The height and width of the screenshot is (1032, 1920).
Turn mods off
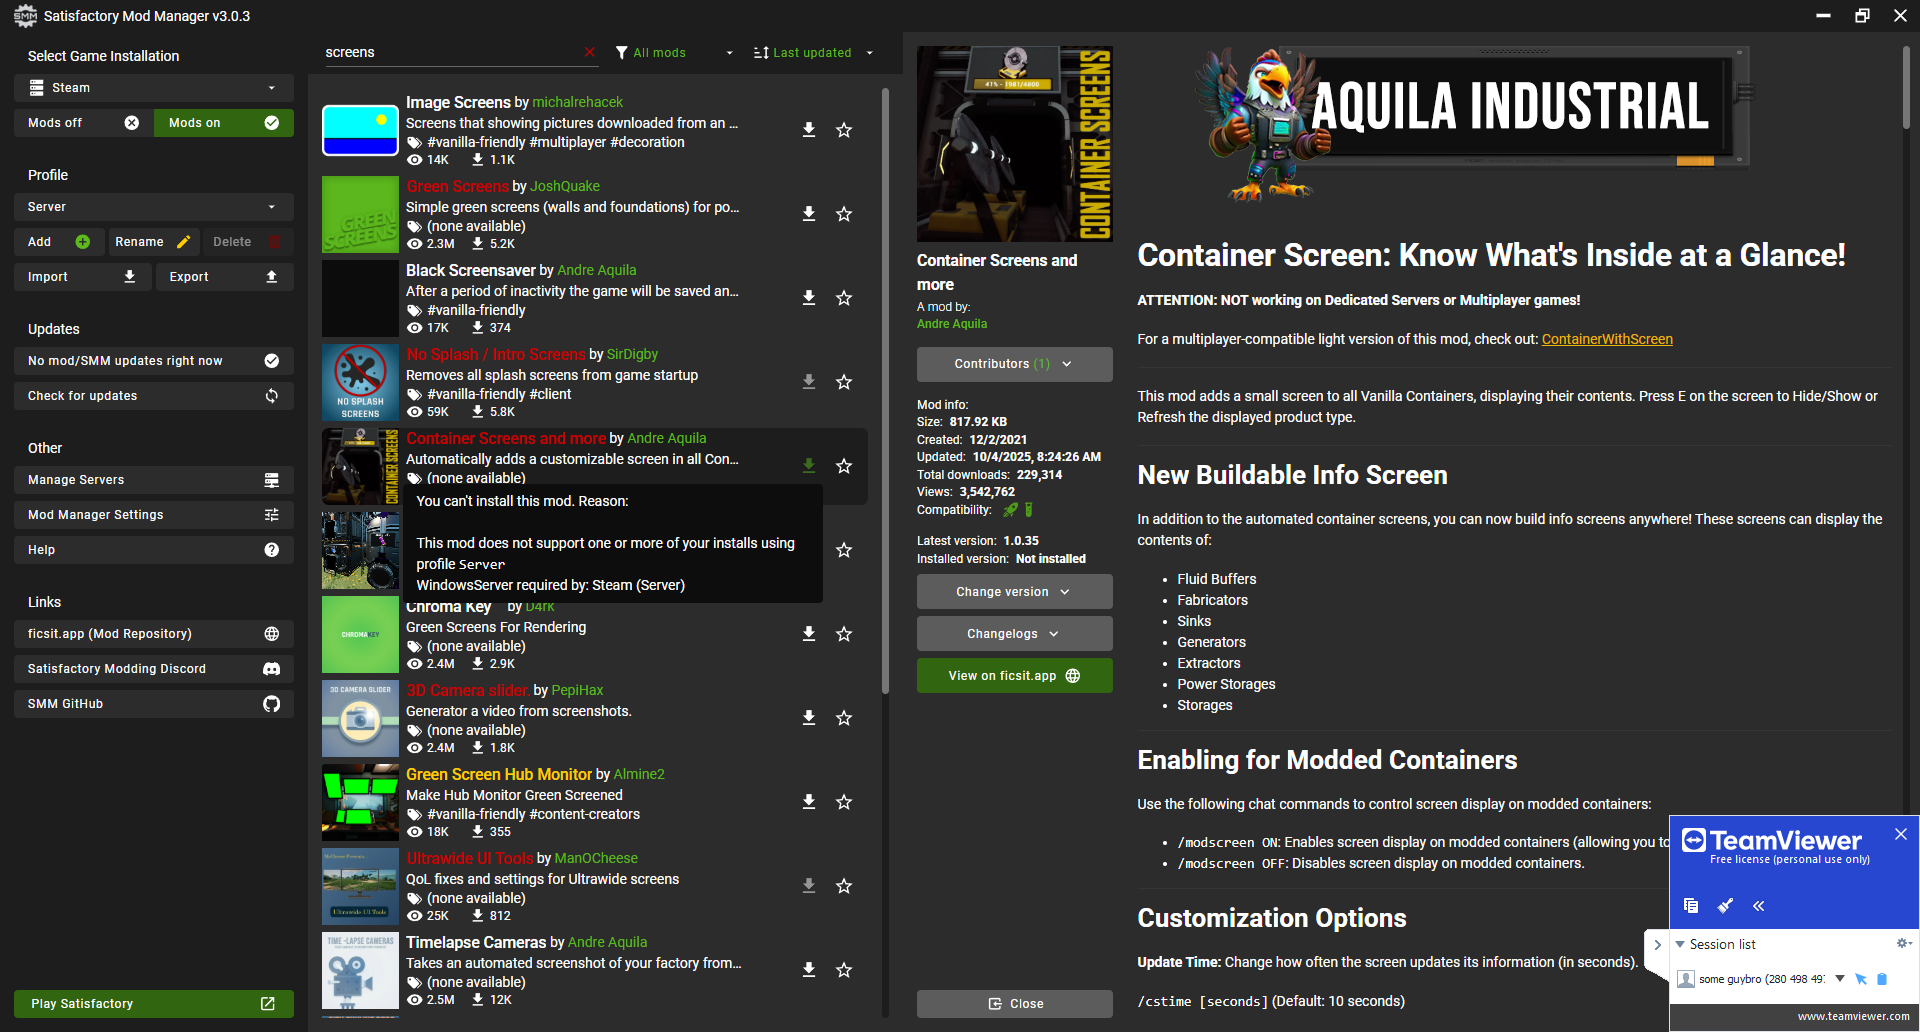click(84, 123)
